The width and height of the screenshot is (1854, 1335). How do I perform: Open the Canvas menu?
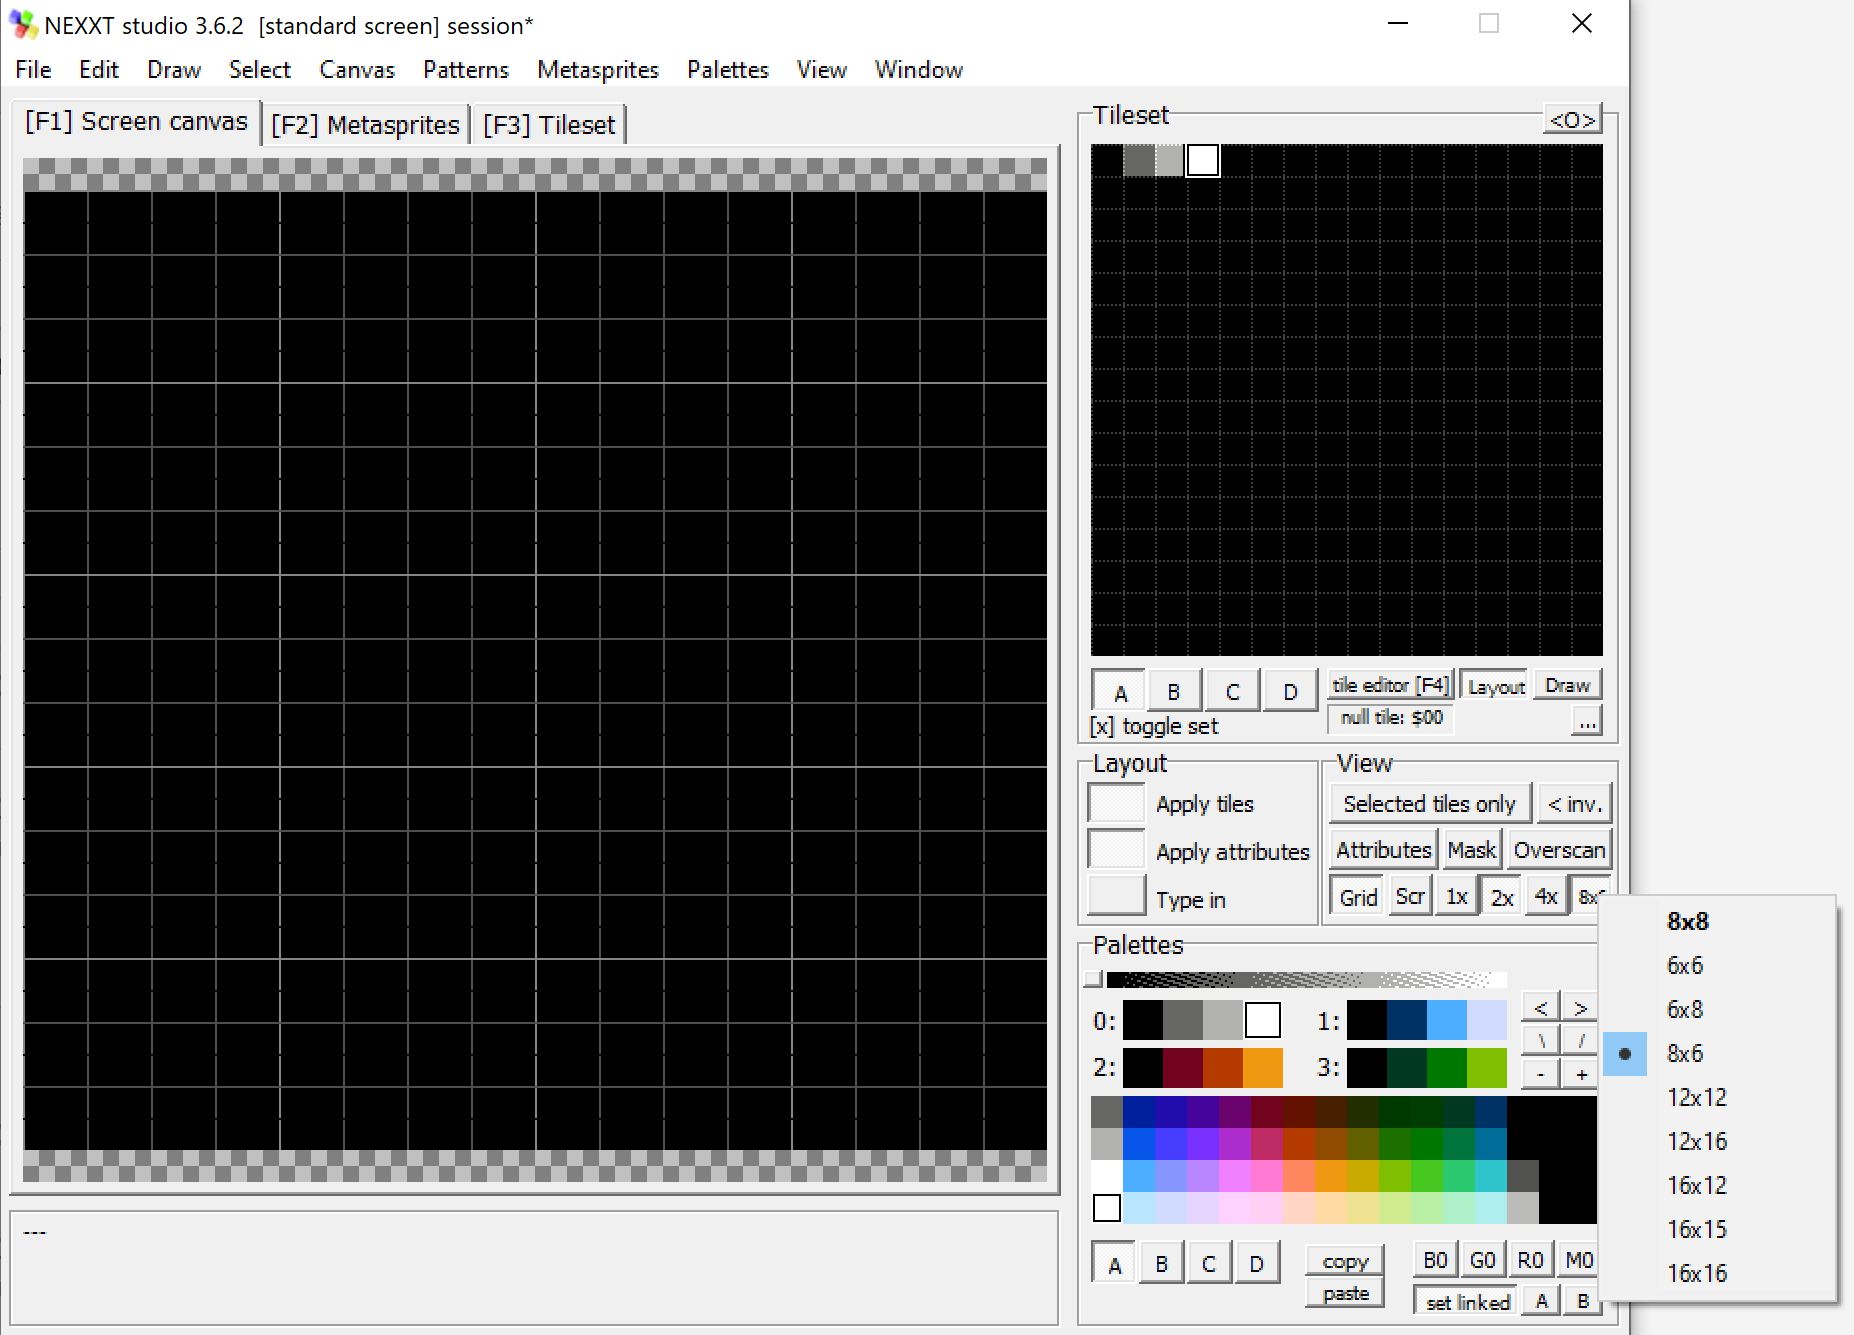pos(357,69)
